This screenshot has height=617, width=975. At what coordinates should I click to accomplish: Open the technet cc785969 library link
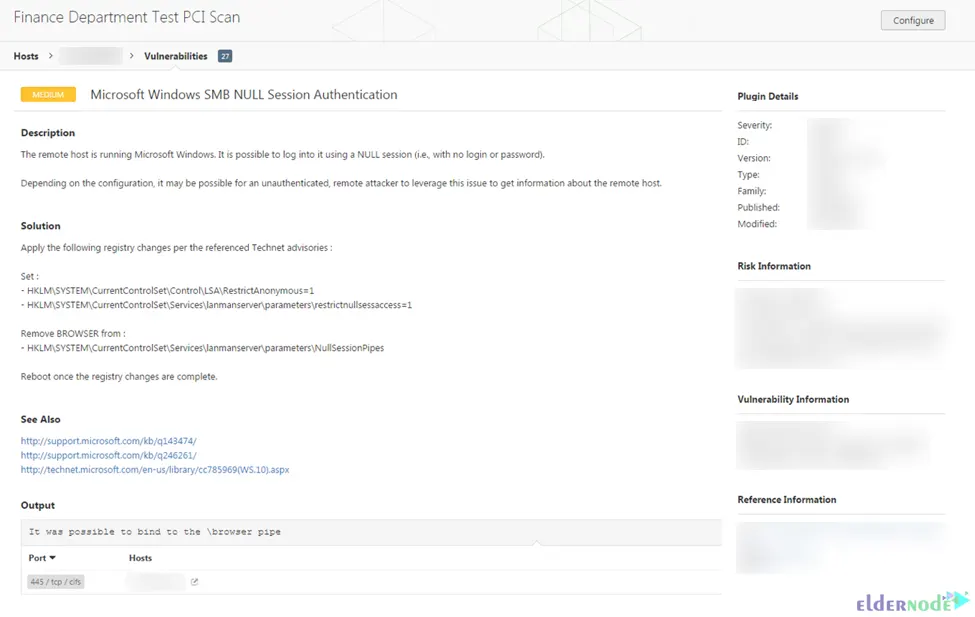[x=155, y=470]
